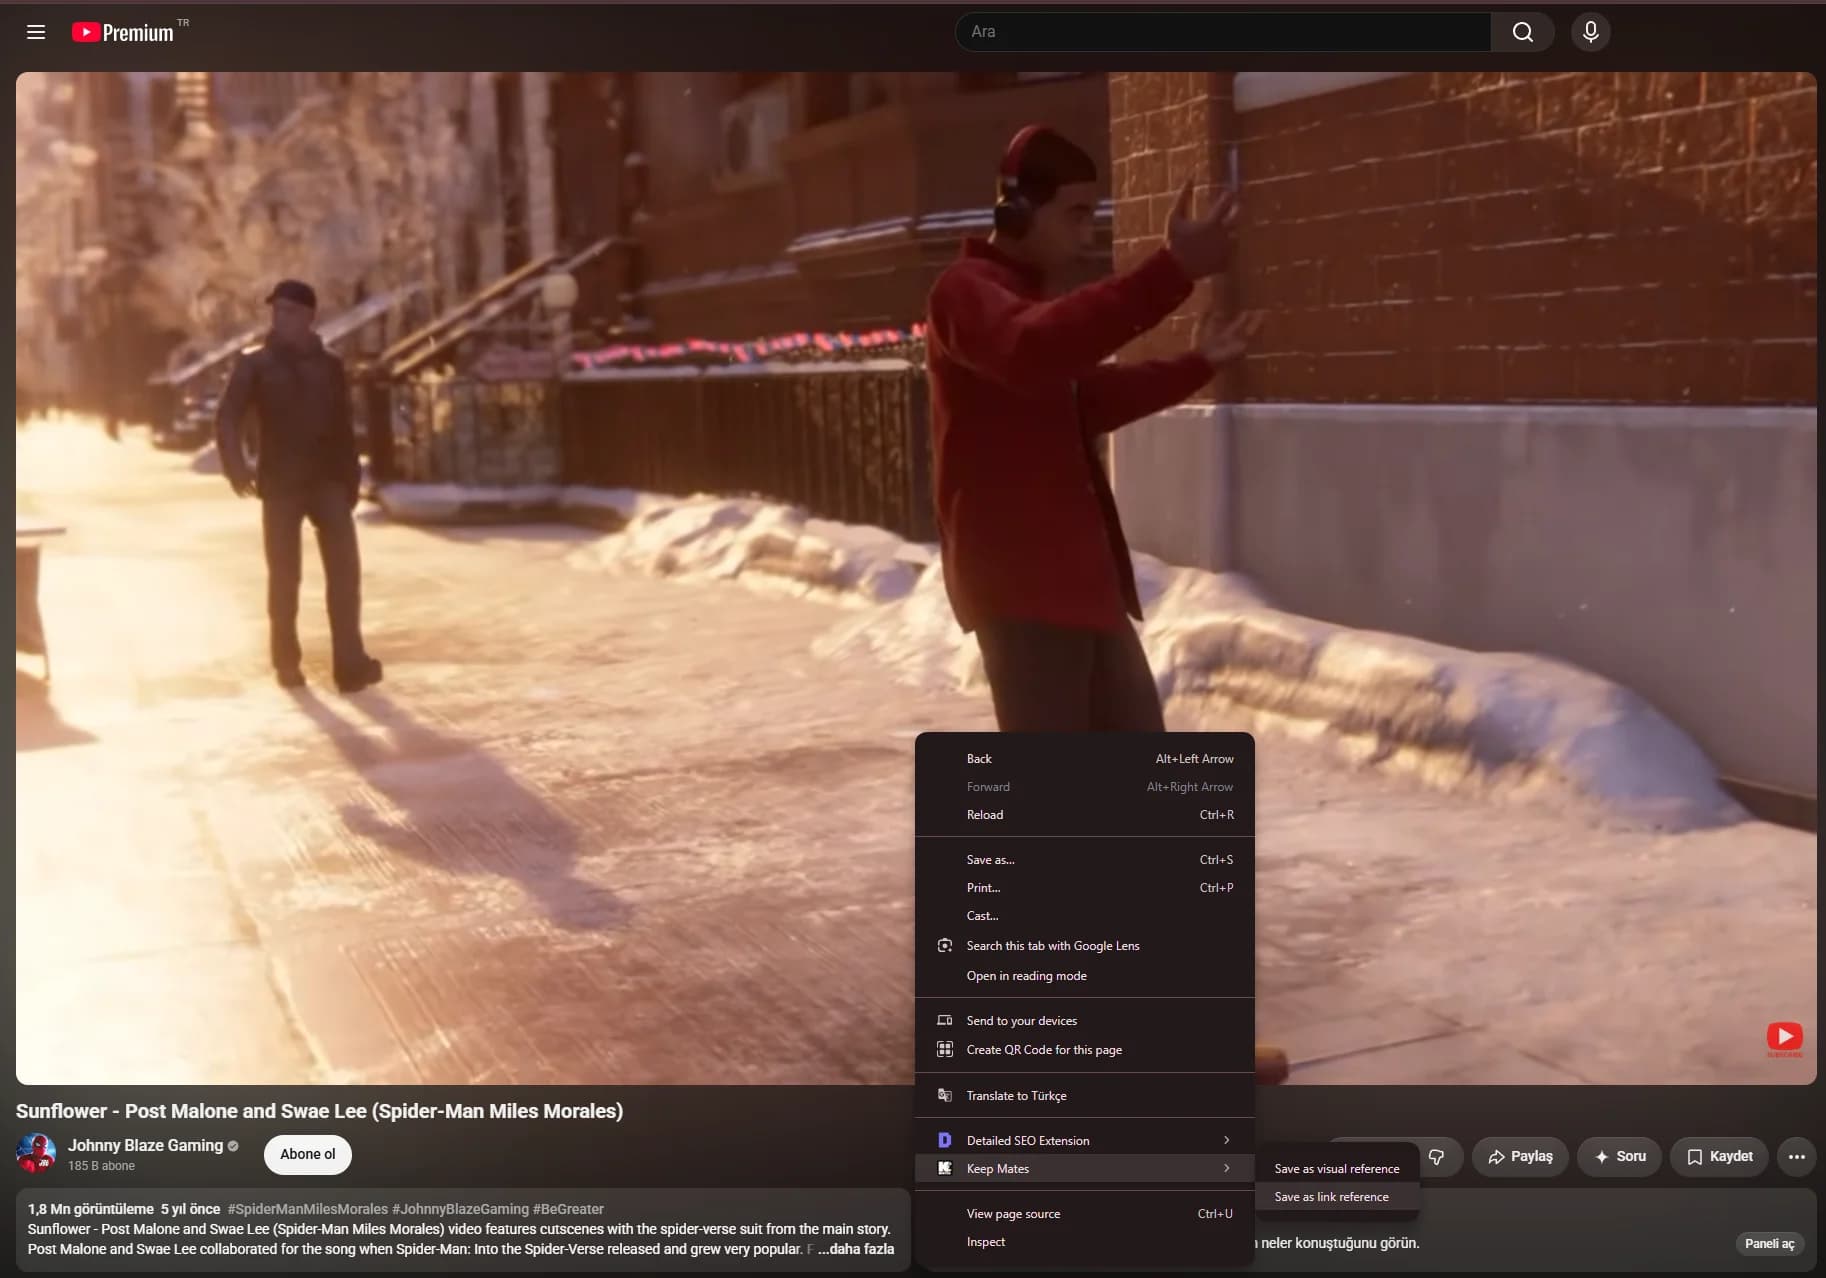
Task: Choose Create QR Code for this page
Action: click(1085, 1050)
